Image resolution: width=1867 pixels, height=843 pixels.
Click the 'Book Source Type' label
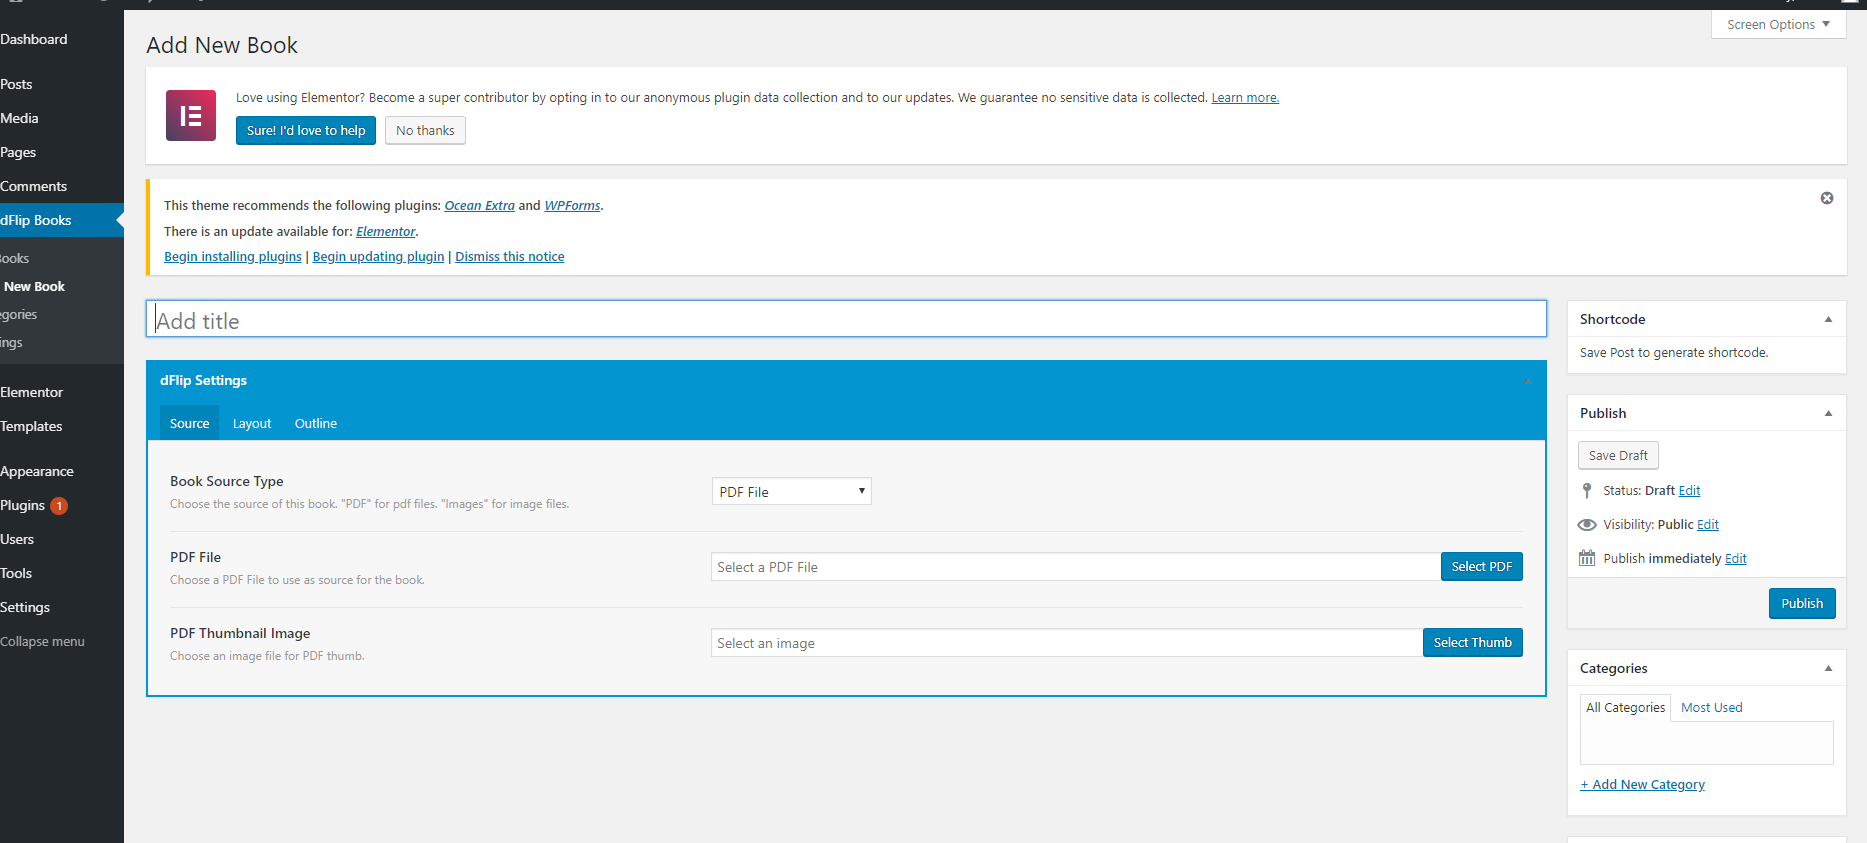(x=227, y=481)
